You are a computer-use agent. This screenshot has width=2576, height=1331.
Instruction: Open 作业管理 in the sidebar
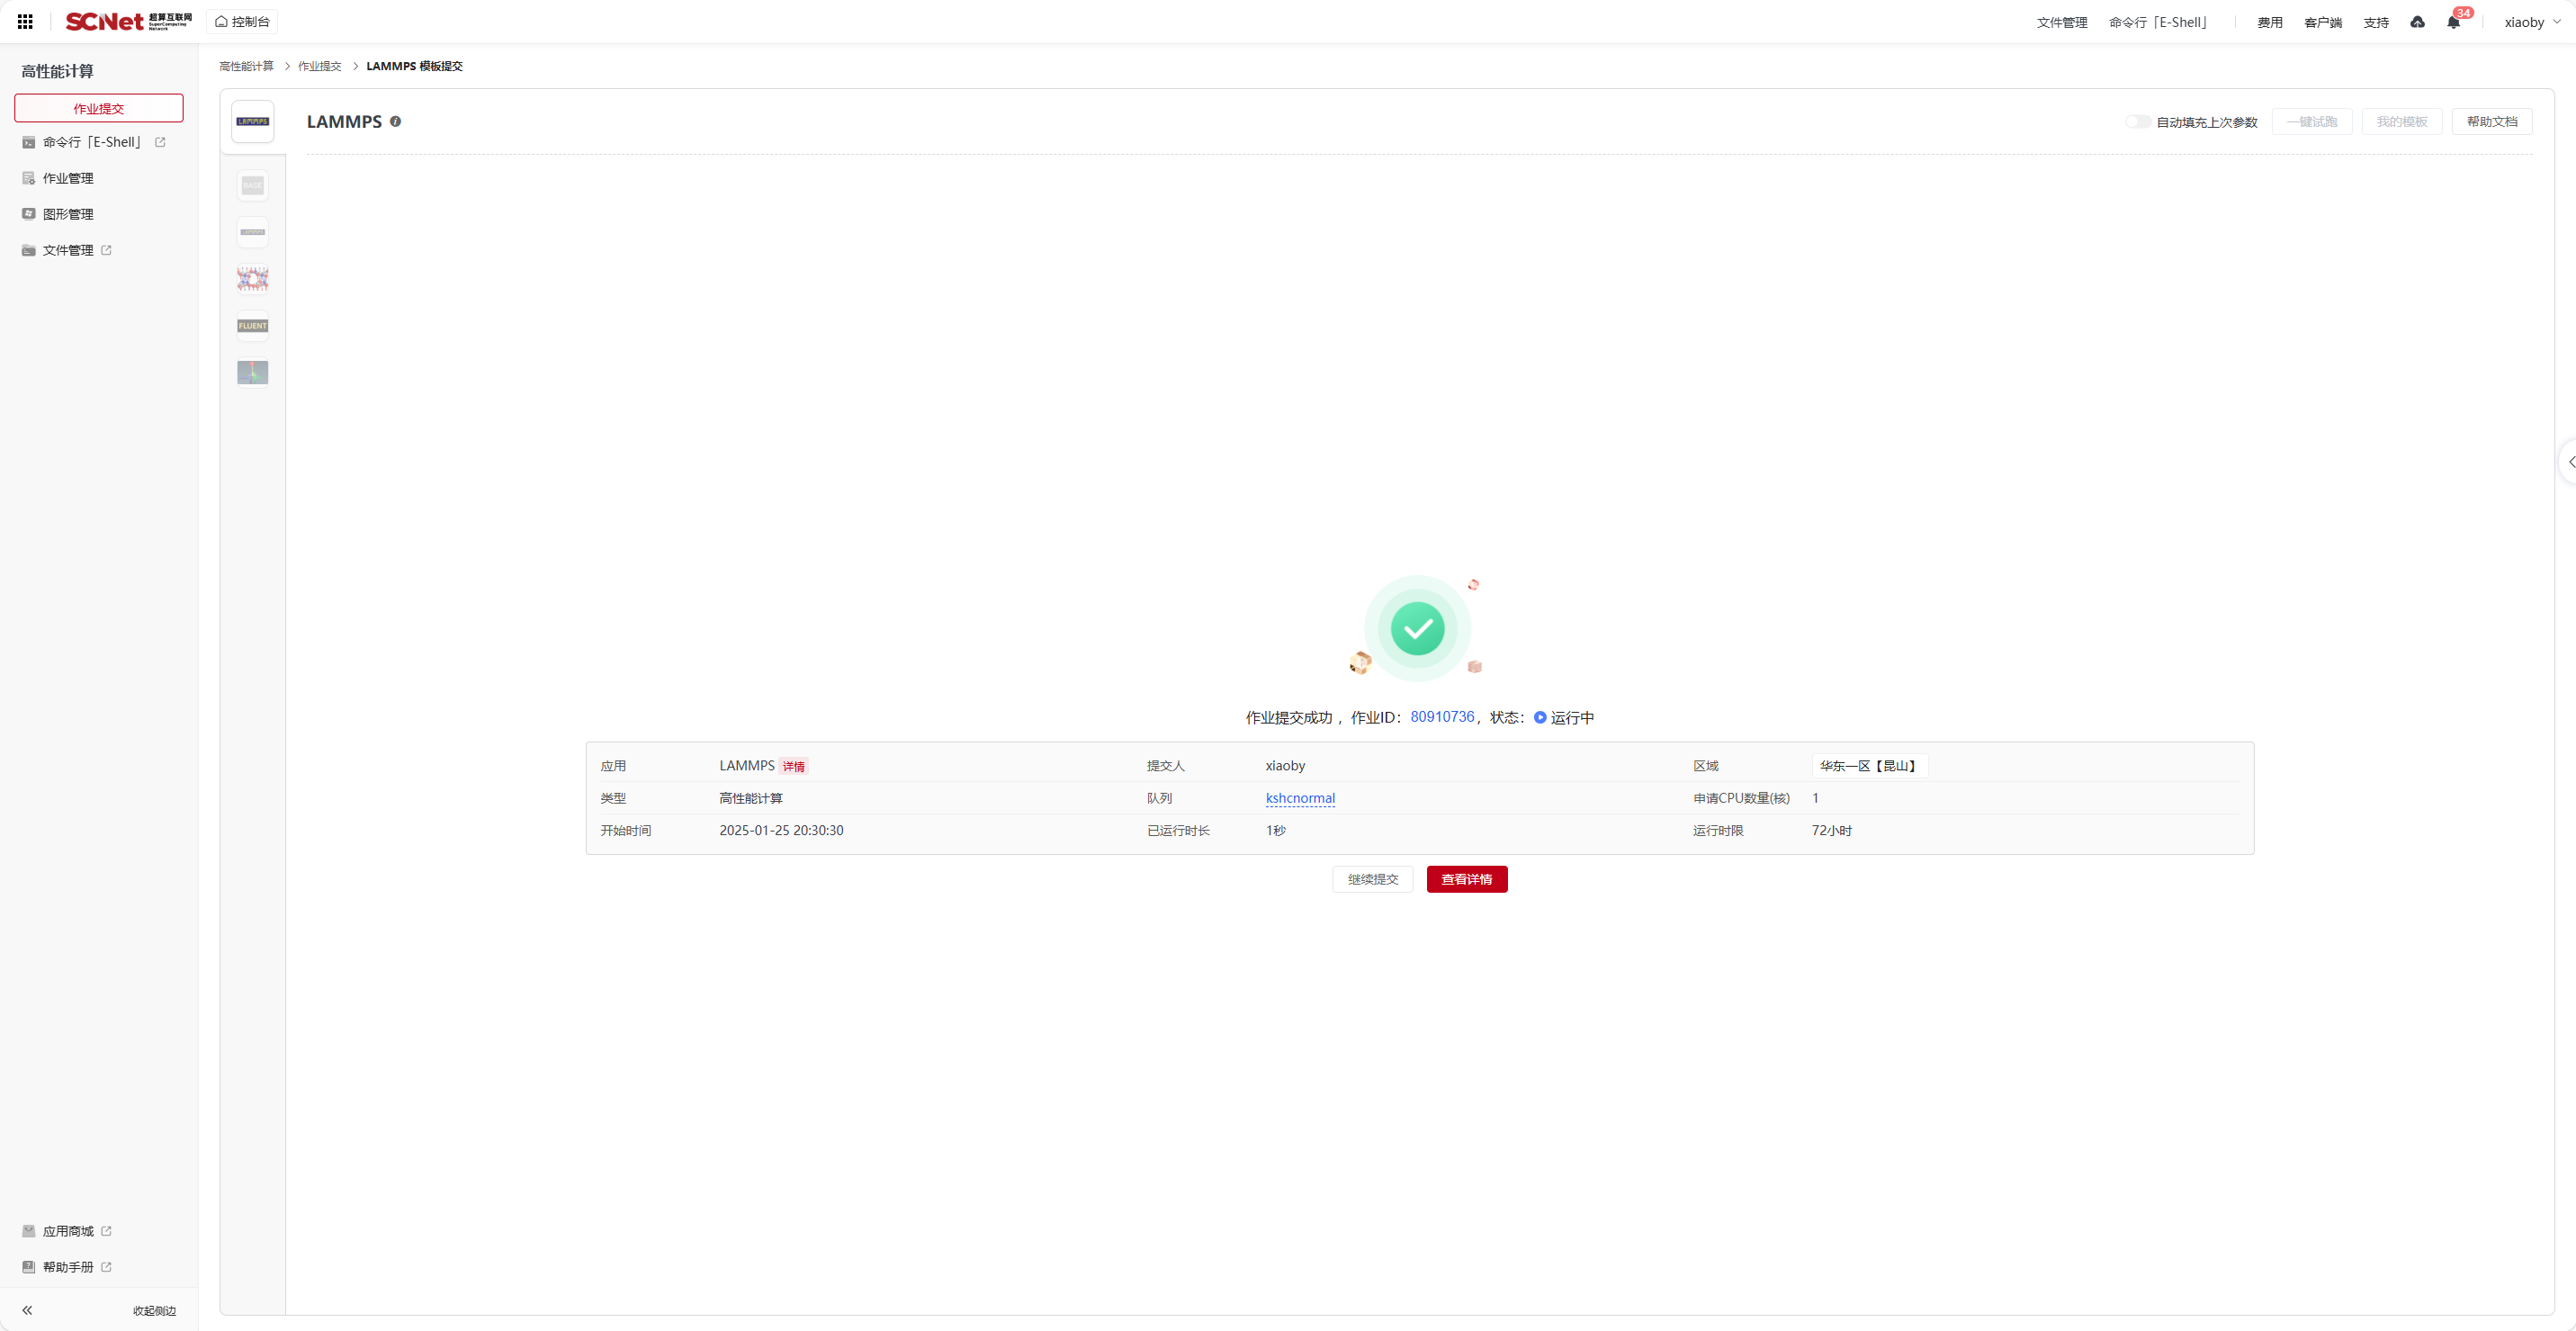[x=68, y=178]
